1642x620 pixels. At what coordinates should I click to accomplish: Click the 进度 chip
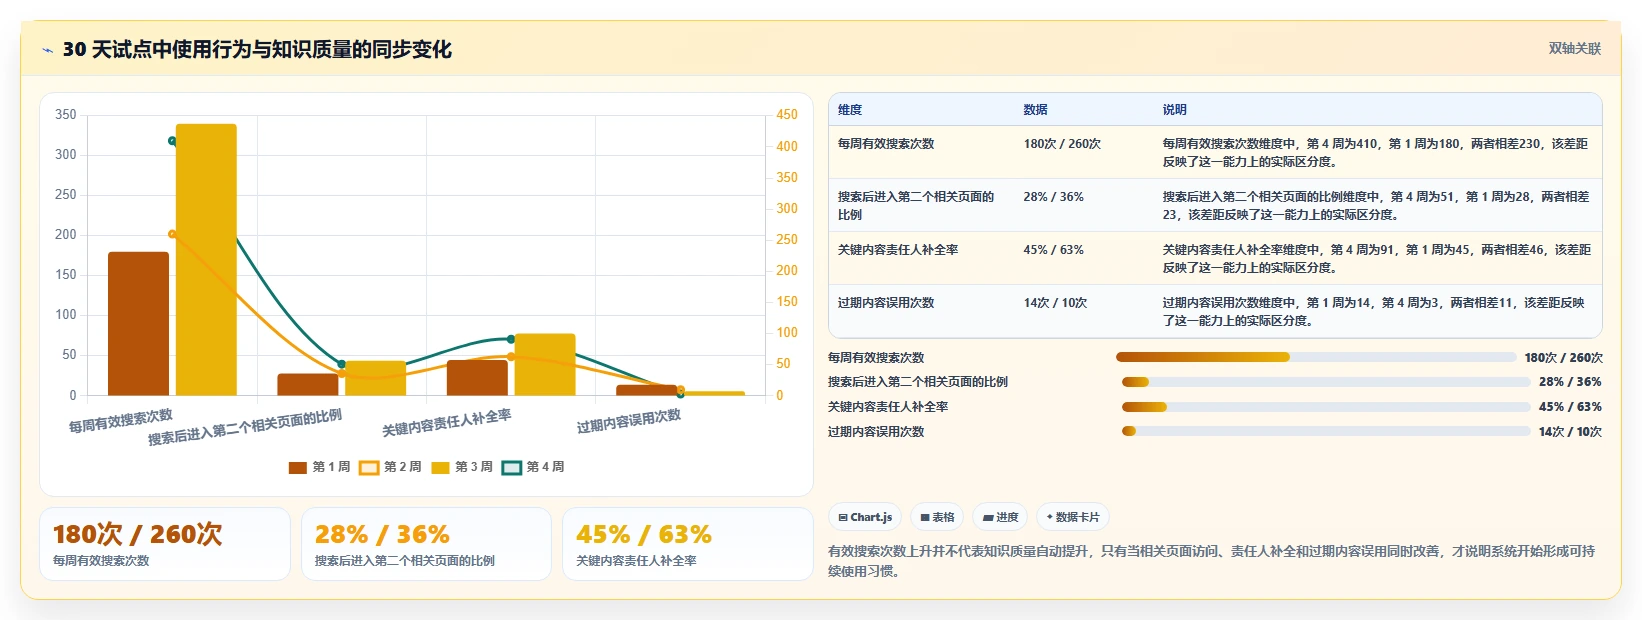[1000, 517]
